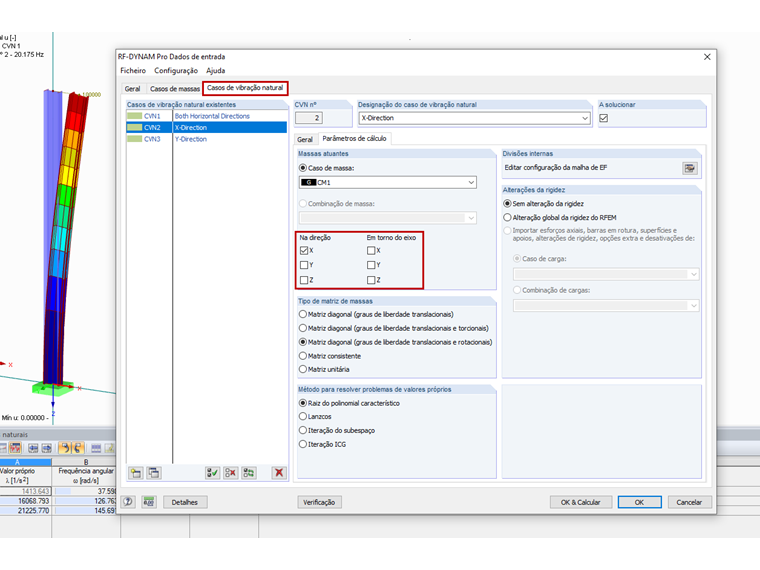Select 'Sem alteração da rigidez' option
Image resolution: width=760 pixels, height=570 pixels.
507,204
